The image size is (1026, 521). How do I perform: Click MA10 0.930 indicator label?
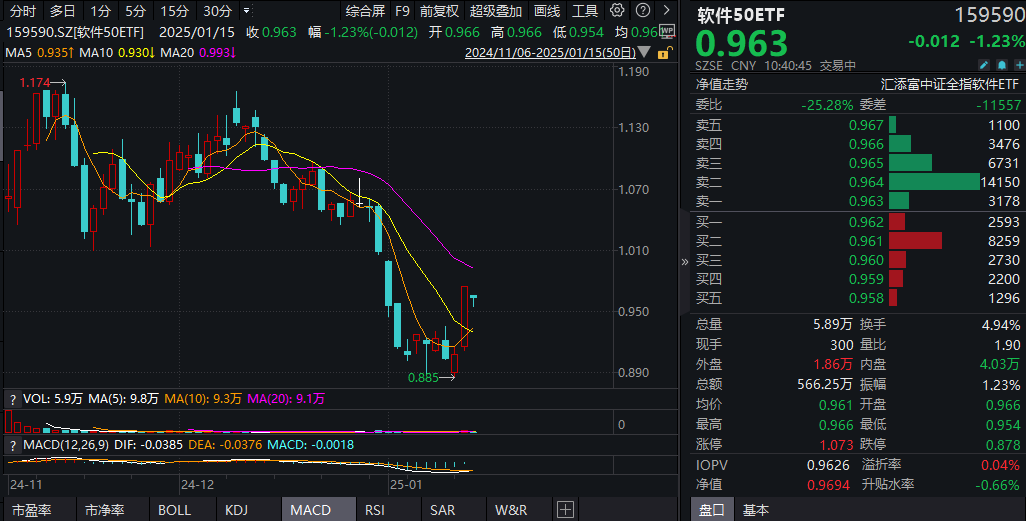tap(117, 52)
